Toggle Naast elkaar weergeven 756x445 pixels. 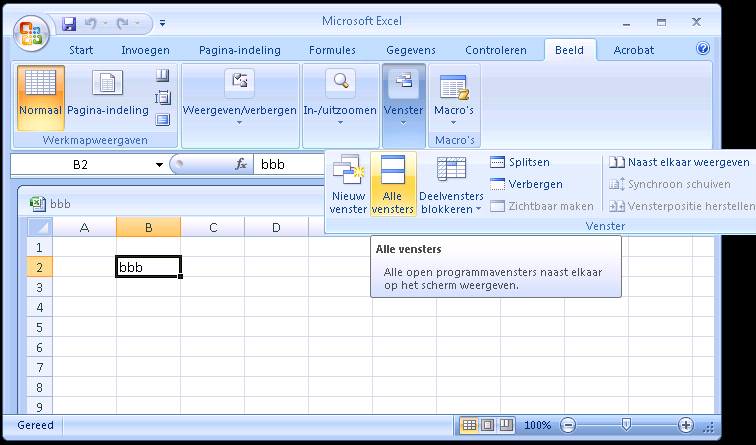pos(679,162)
